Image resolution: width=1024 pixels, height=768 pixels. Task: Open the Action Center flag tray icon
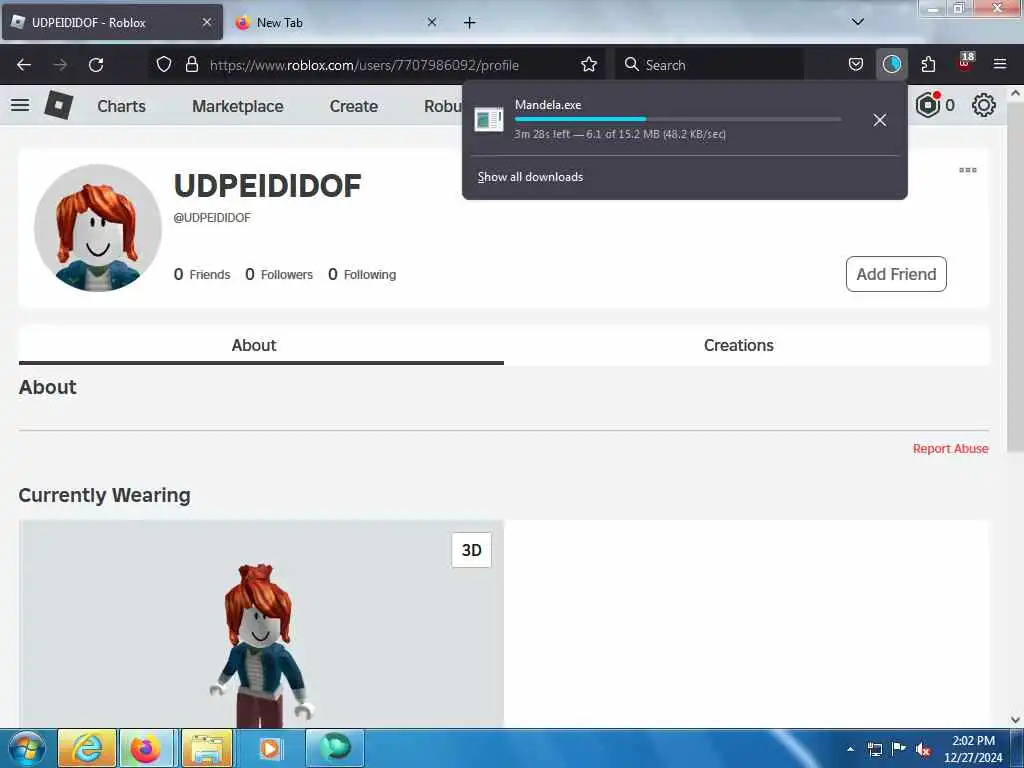click(x=899, y=749)
